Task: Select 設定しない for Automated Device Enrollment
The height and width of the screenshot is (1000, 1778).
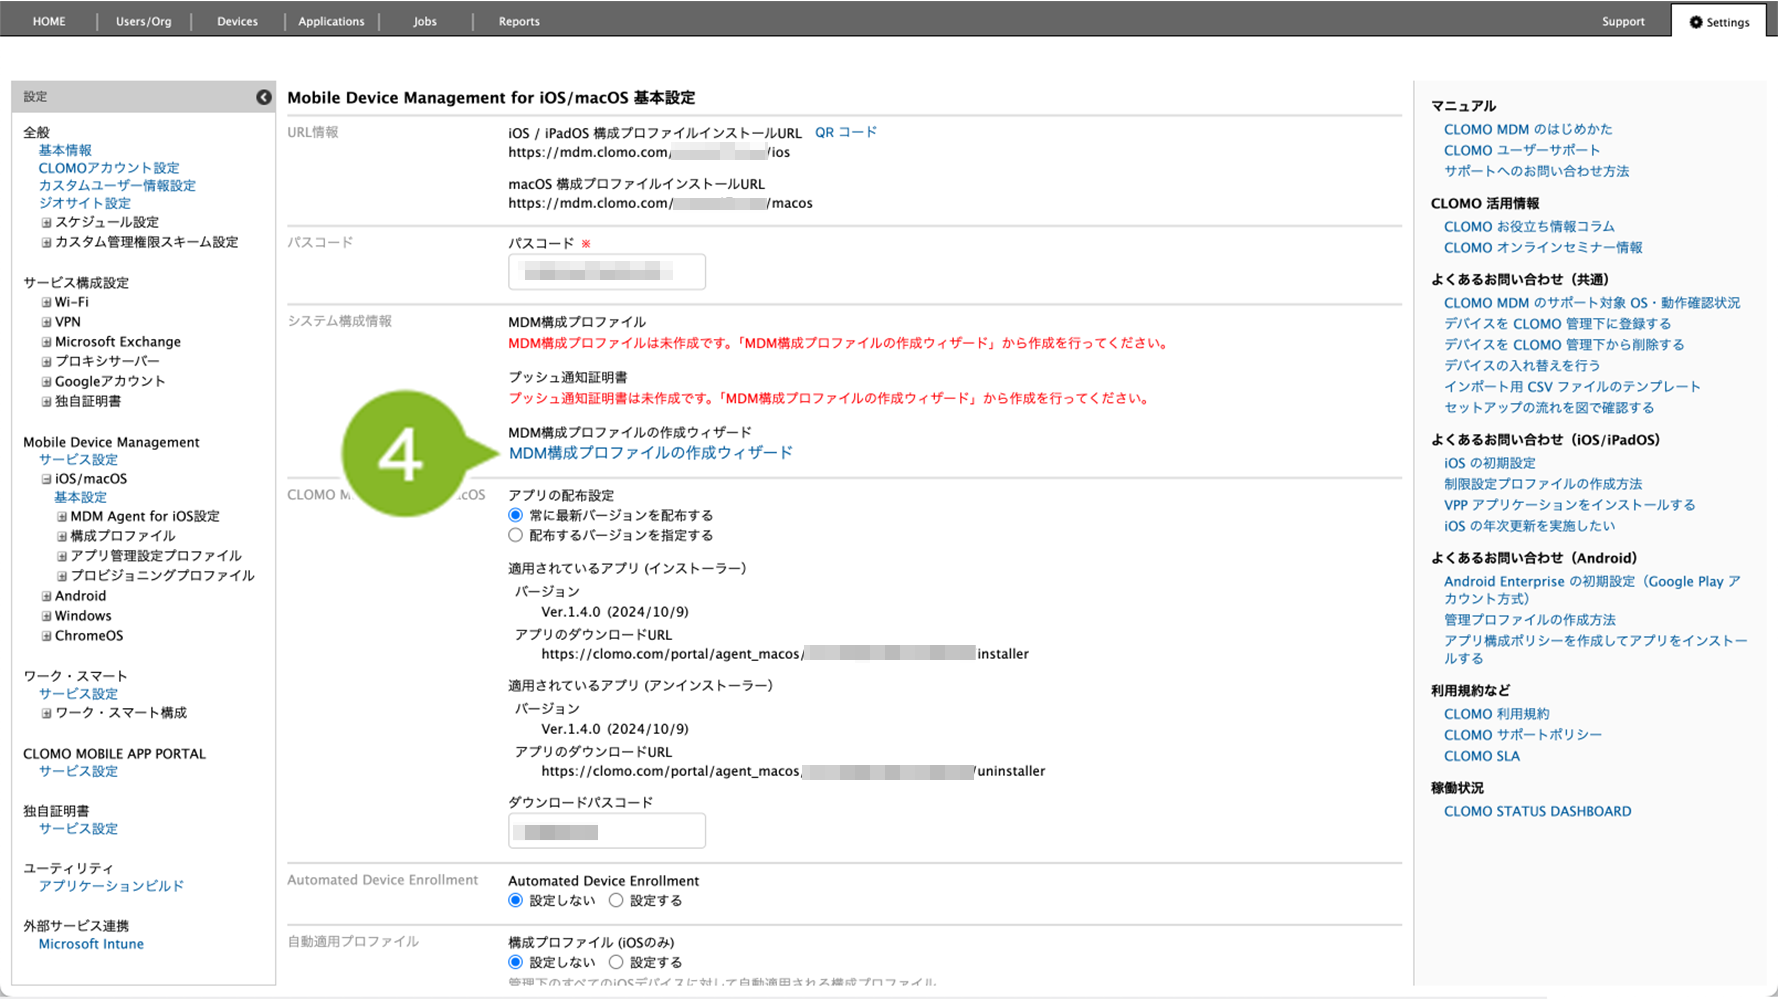Action: pyautogui.click(x=516, y=900)
